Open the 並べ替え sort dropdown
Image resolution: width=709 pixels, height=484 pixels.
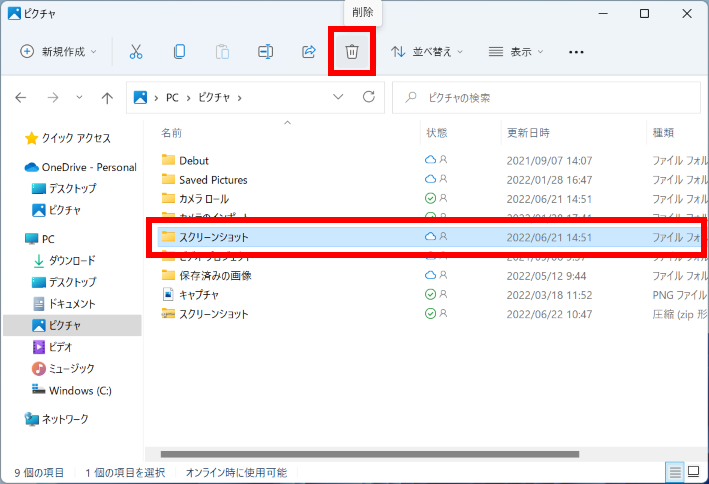click(x=427, y=52)
